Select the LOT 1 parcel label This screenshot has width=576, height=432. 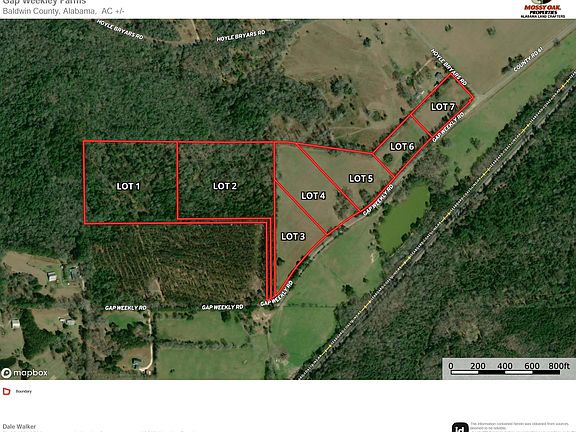pyautogui.click(x=128, y=186)
